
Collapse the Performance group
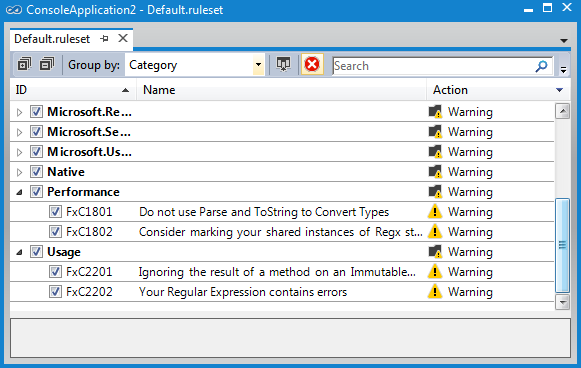[19, 192]
